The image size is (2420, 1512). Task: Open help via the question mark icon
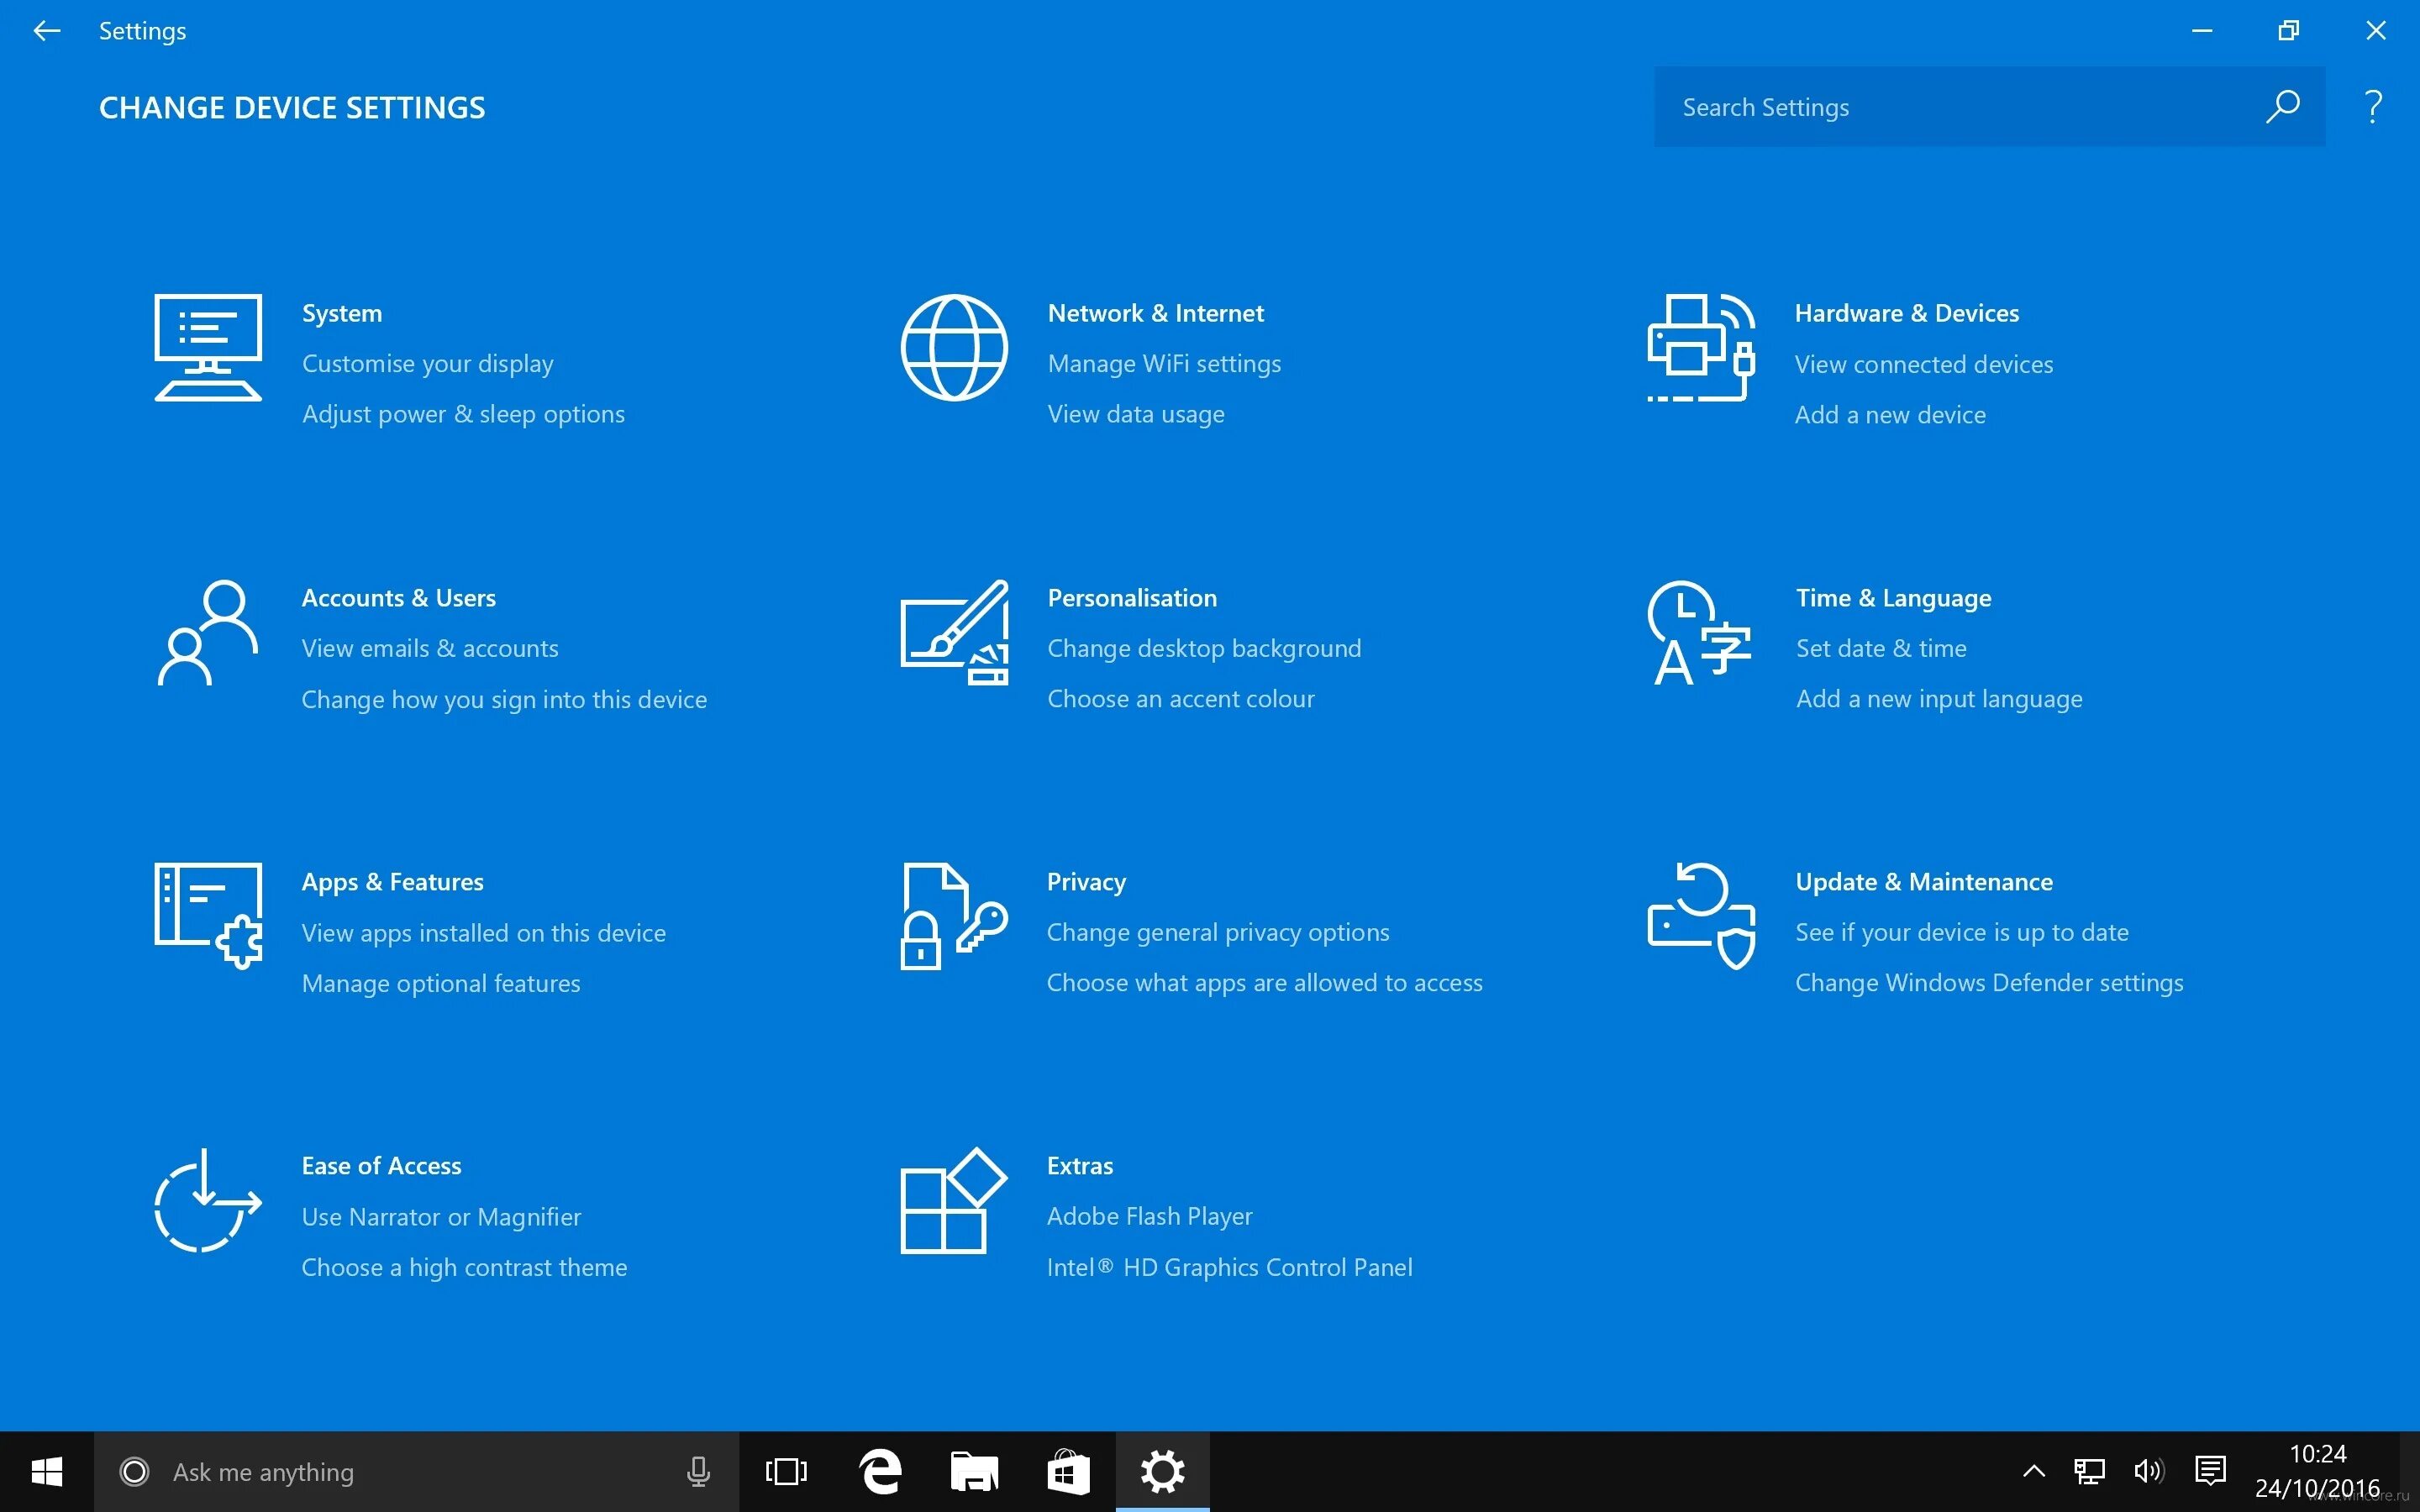[x=2373, y=104]
